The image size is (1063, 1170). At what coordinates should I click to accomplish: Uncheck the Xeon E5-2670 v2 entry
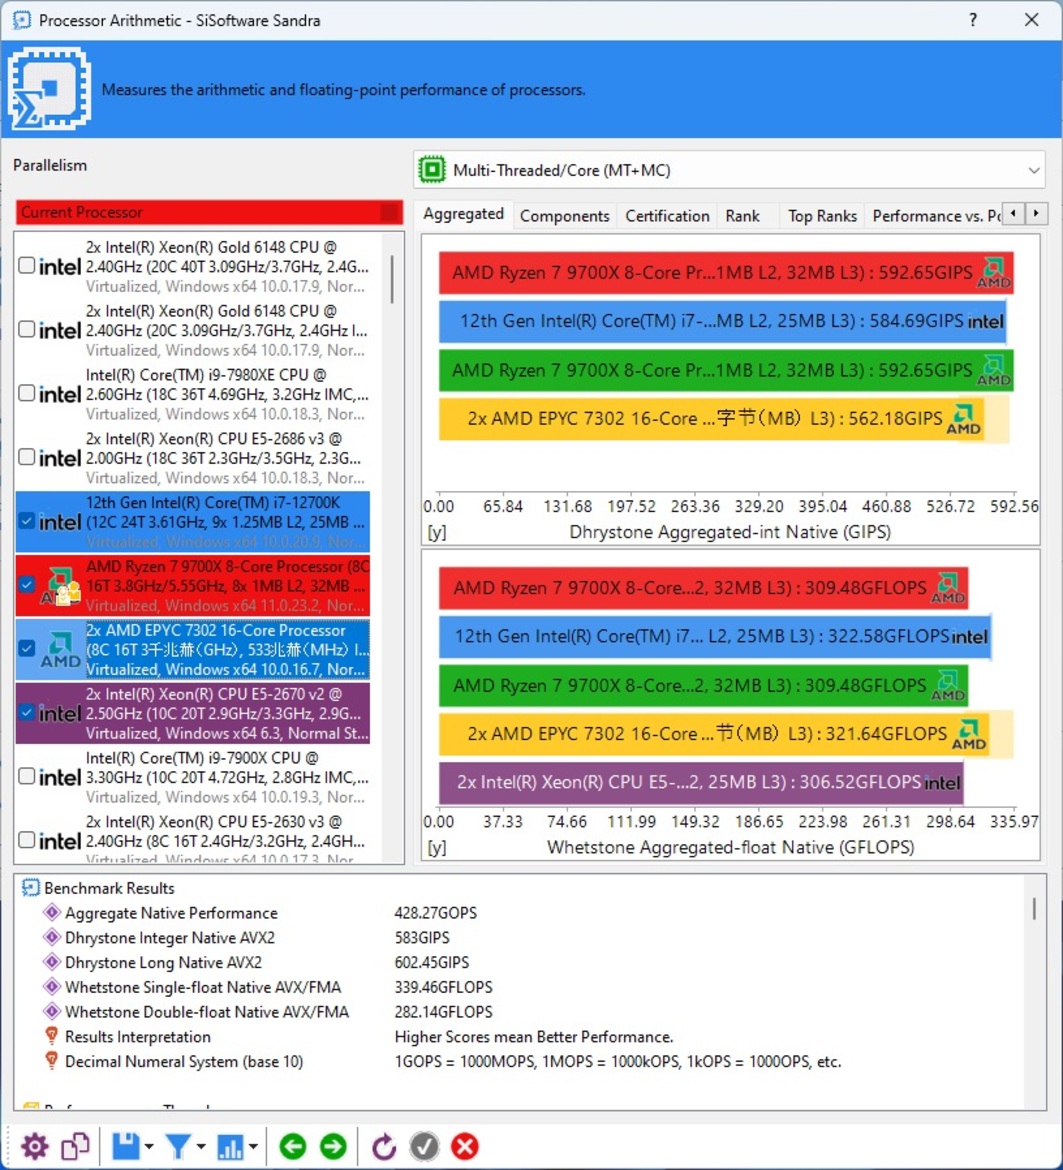26,713
